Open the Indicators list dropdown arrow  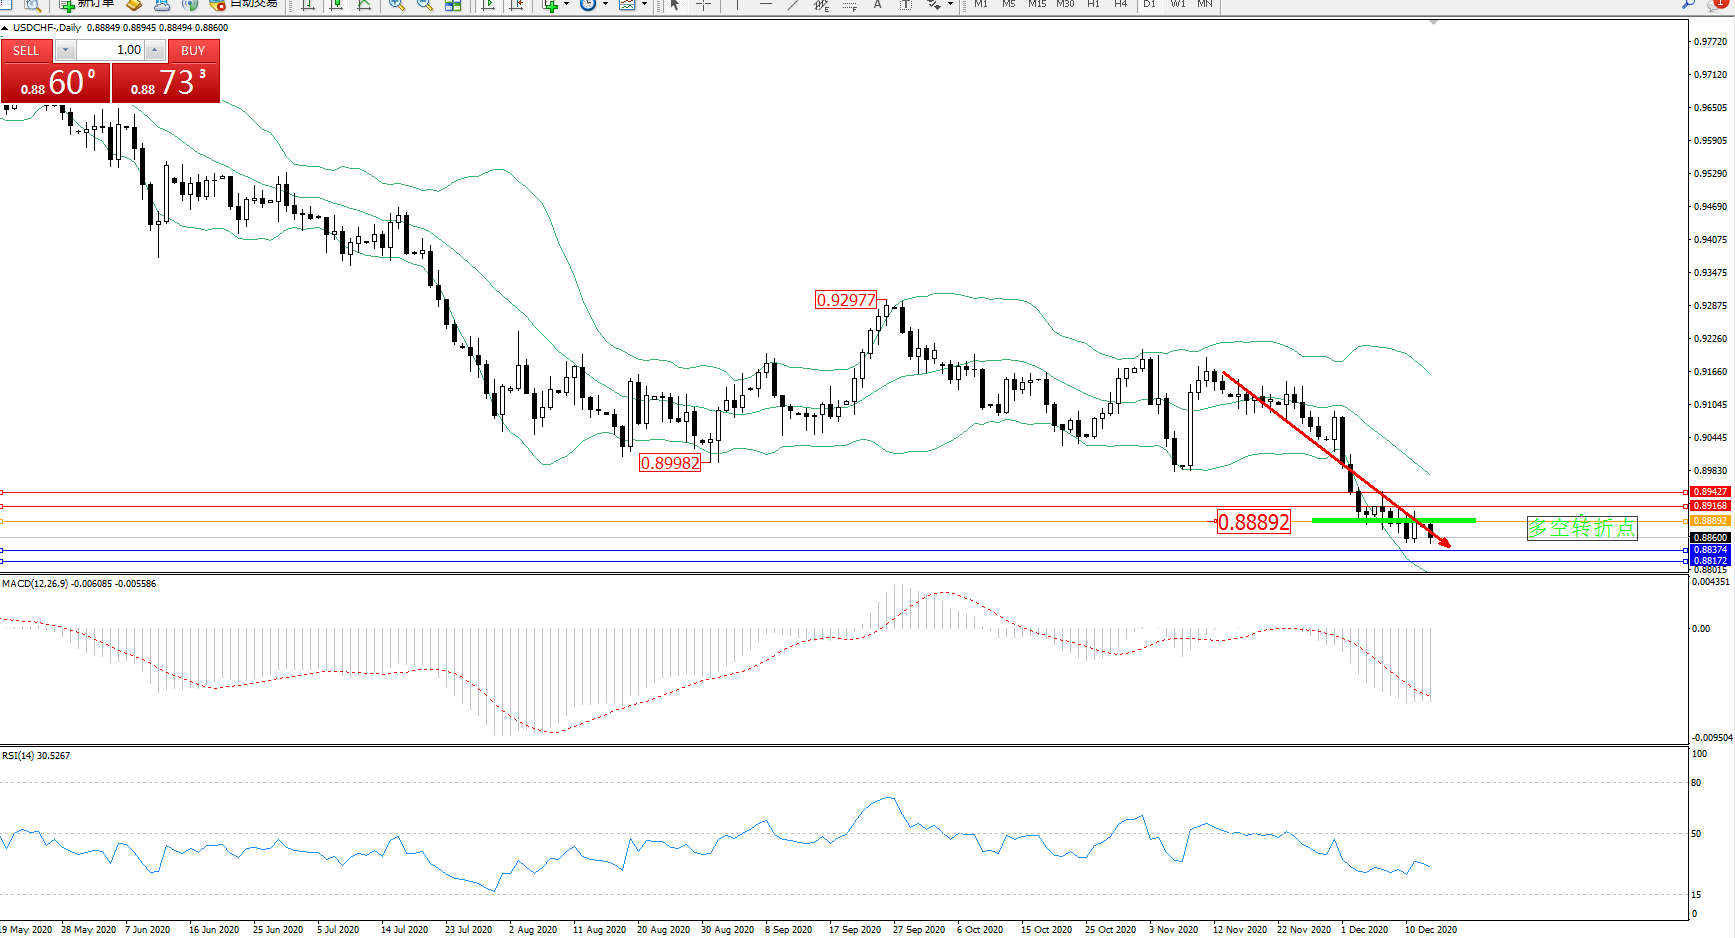[x=566, y=5]
